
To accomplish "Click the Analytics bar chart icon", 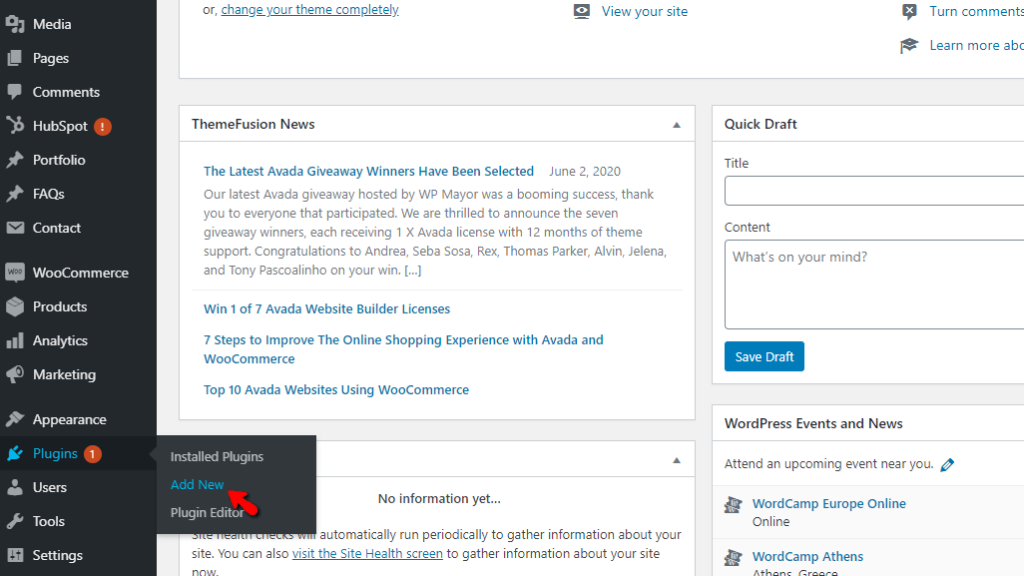I will [x=15, y=340].
